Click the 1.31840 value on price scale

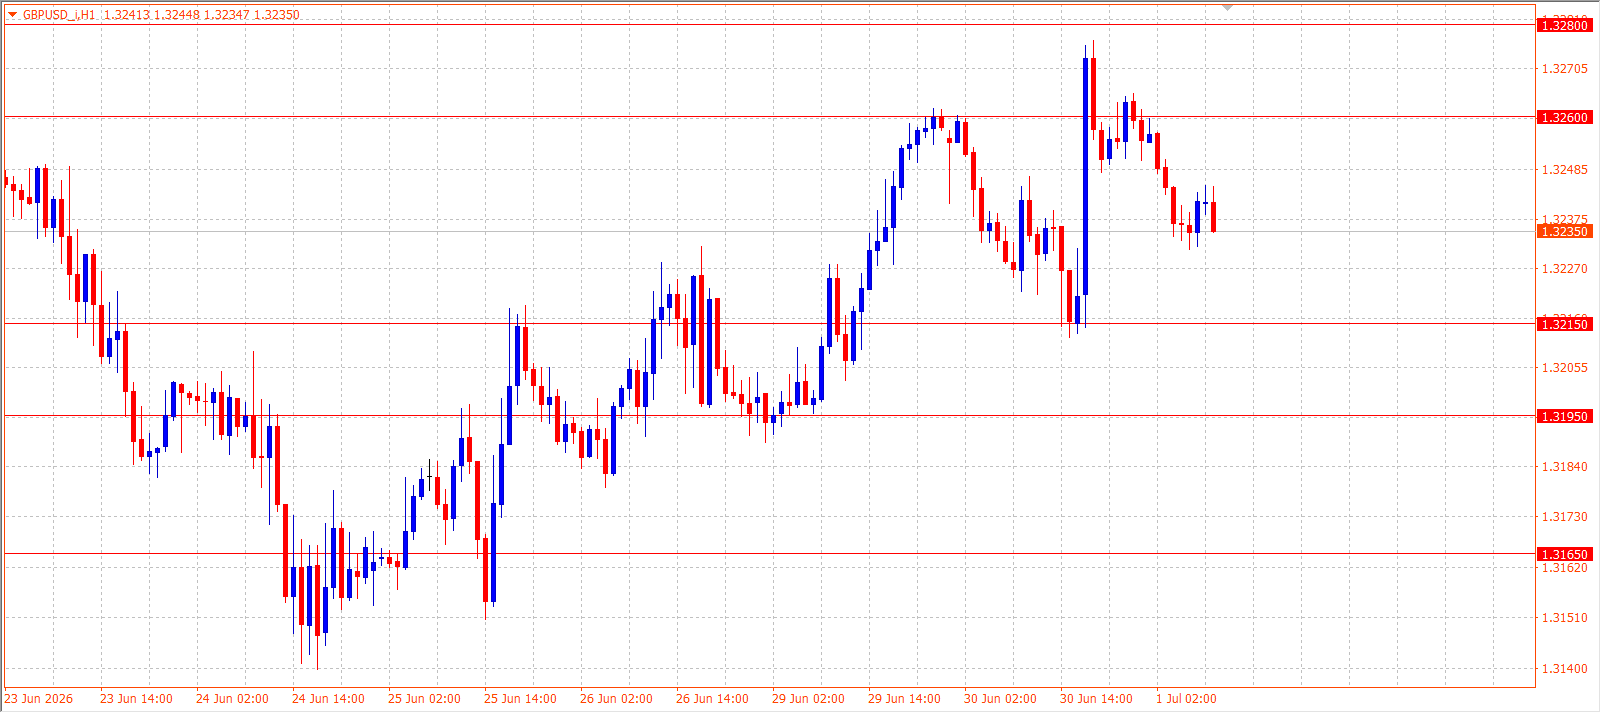(x=1565, y=467)
